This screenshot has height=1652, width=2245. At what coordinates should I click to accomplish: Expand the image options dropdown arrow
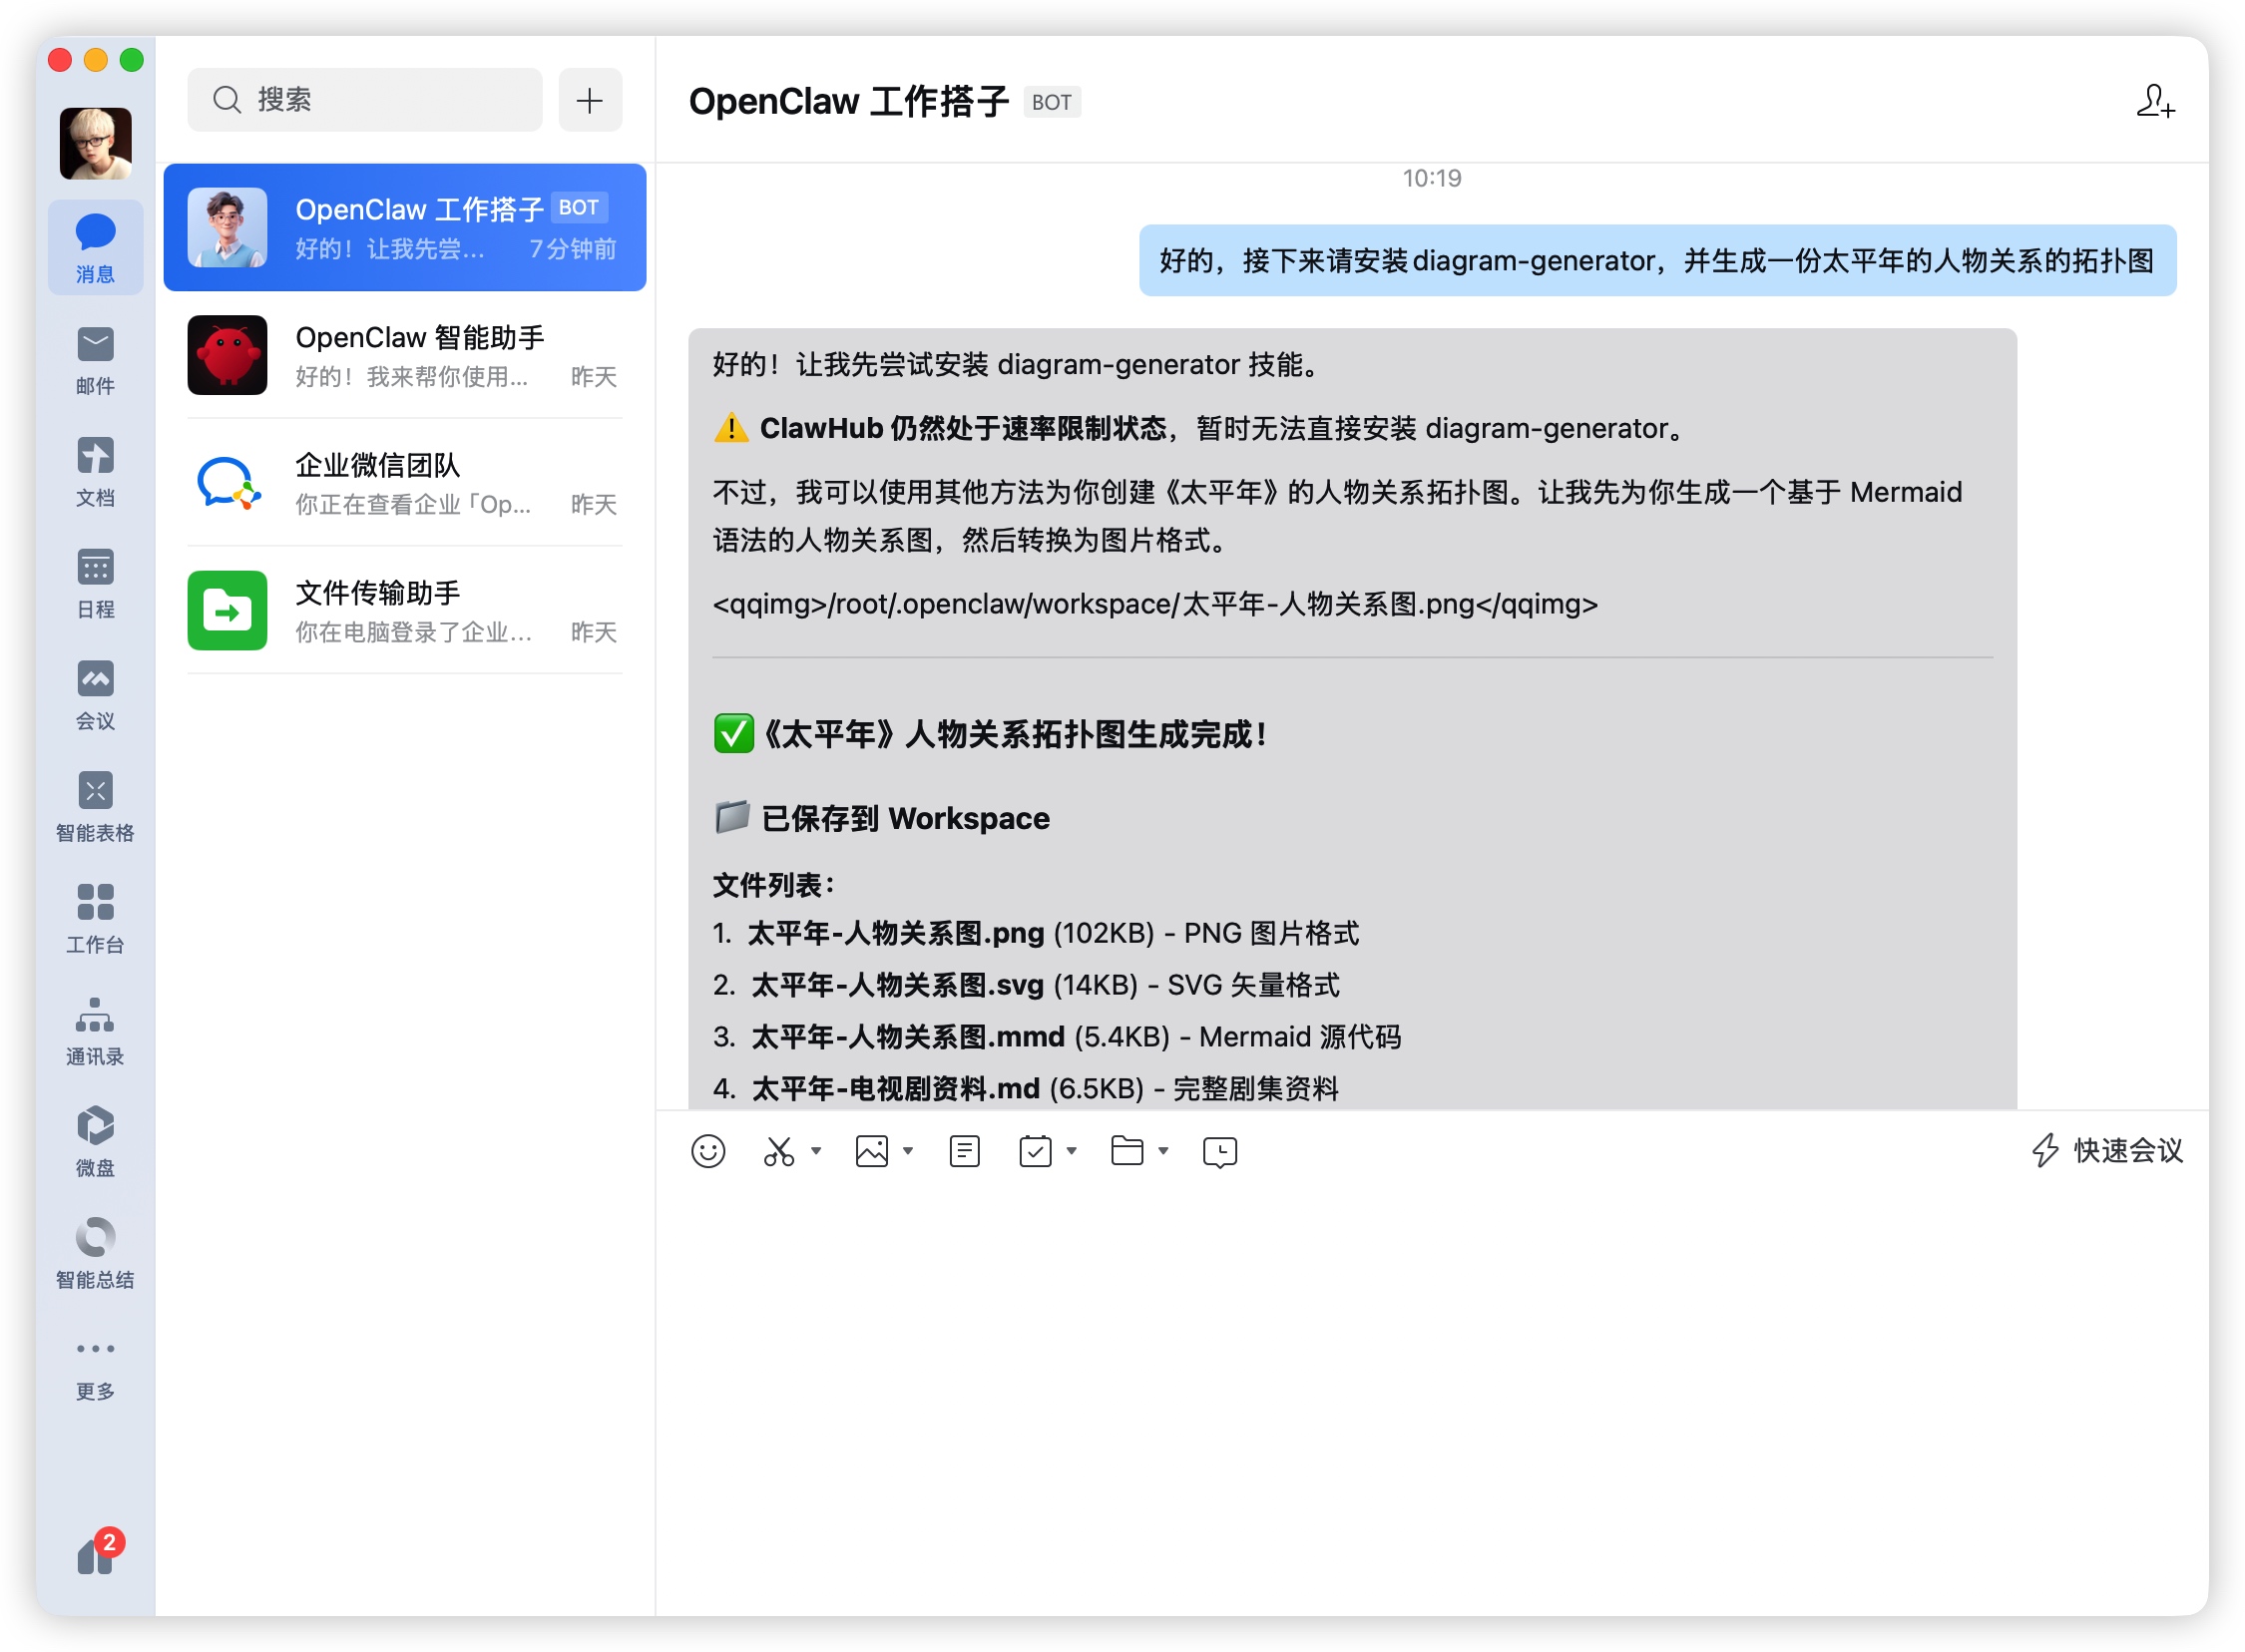pyautogui.click(x=908, y=1151)
